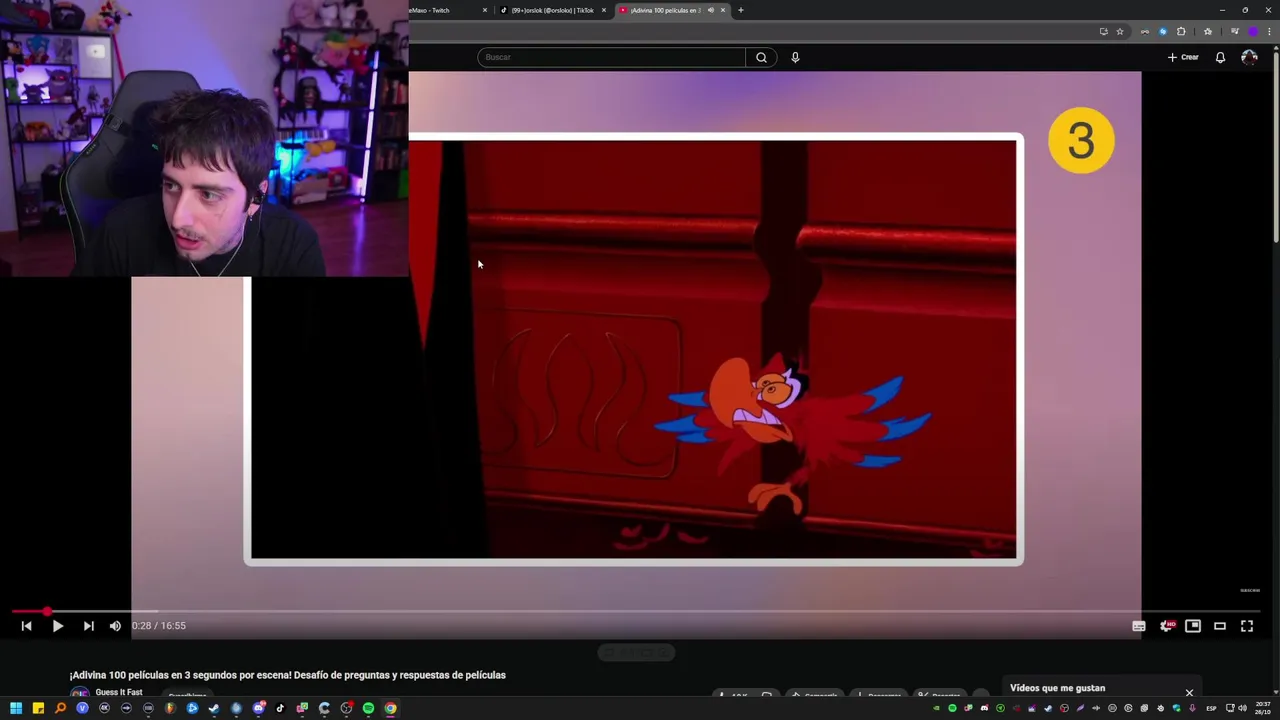The height and width of the screenshot is (720, 1280).
Task: Open Chrome profile purple avatar
Action: click(1253, 31)
